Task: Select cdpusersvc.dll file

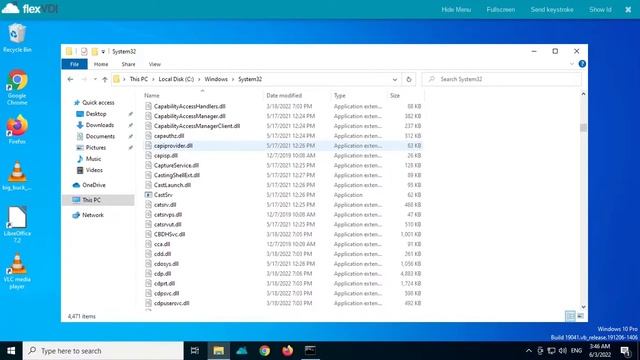Action: click(171, 303)
